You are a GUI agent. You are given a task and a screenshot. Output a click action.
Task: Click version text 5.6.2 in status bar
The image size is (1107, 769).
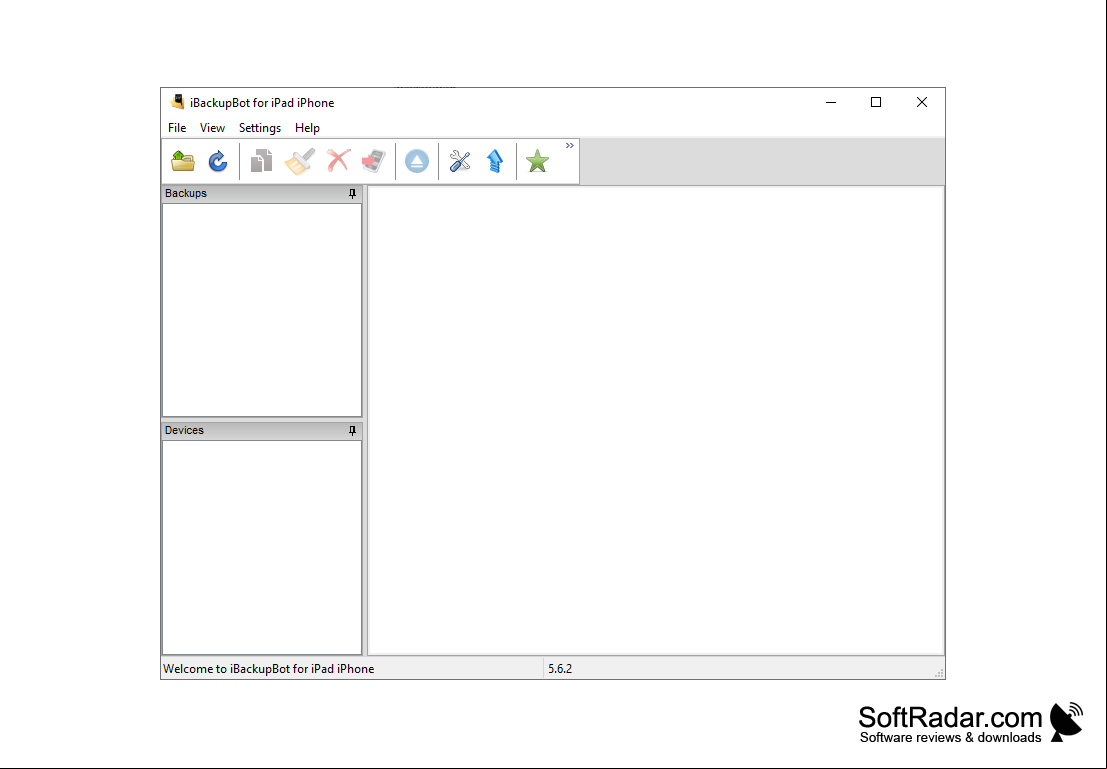click(560, 669)
